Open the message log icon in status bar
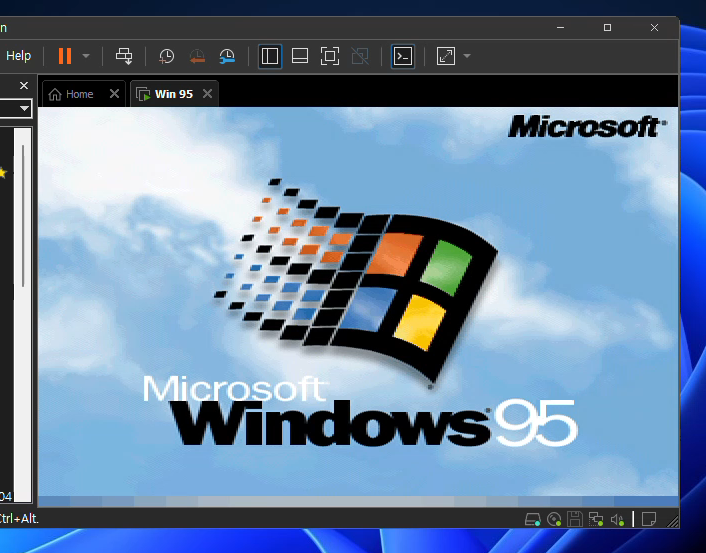The height and width of the screenshot is (553, 706). point(649,519)
